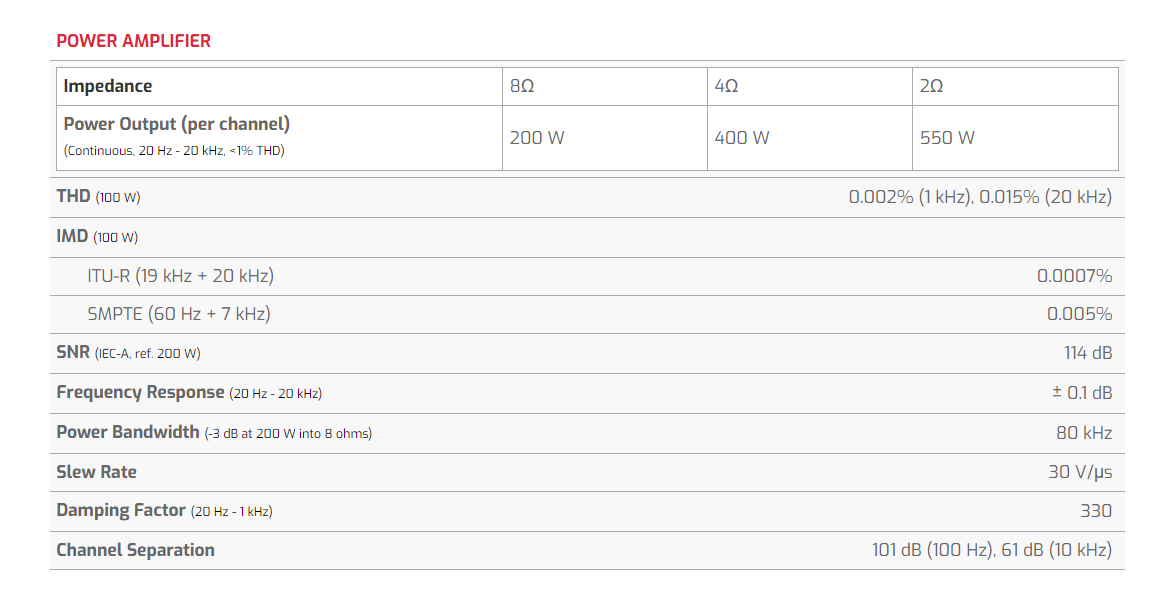Select the 2Ω impedance column header

pos(931,86)
